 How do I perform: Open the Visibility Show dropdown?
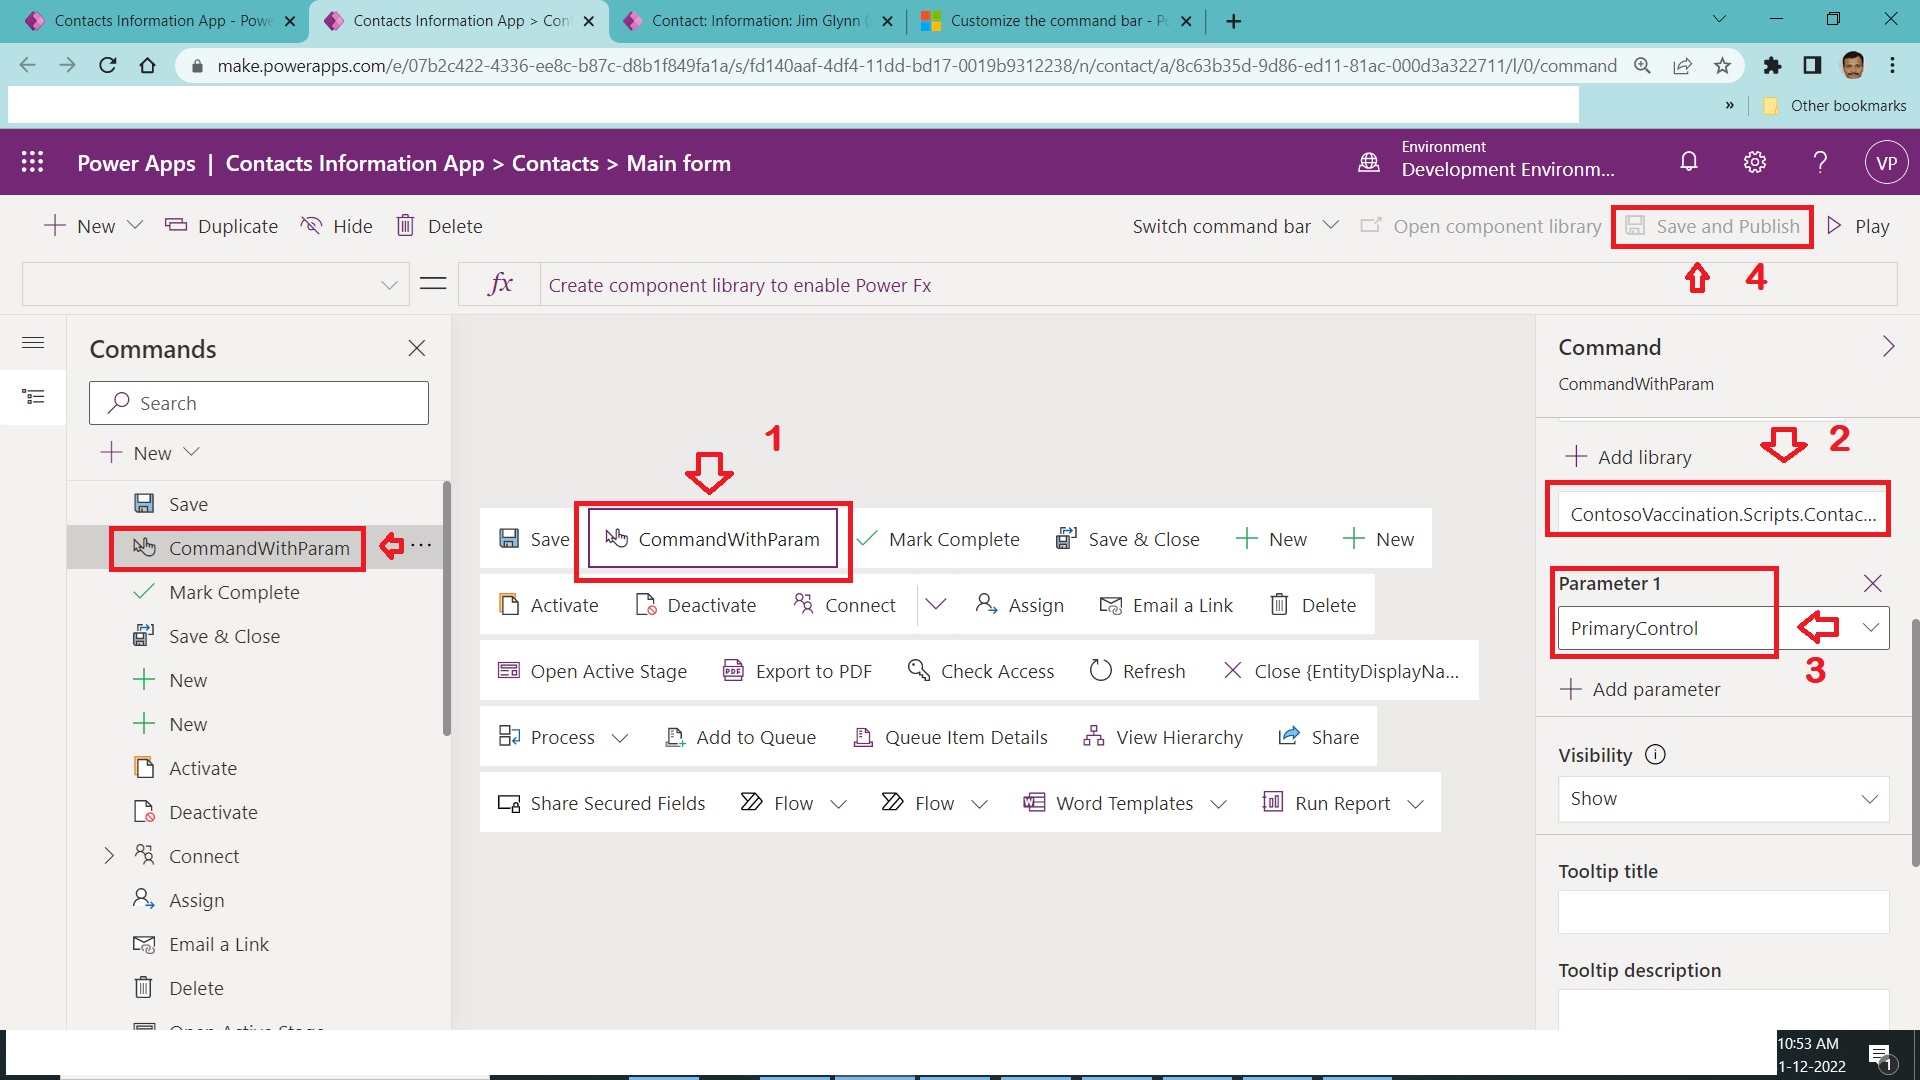tap(1722, 799)
